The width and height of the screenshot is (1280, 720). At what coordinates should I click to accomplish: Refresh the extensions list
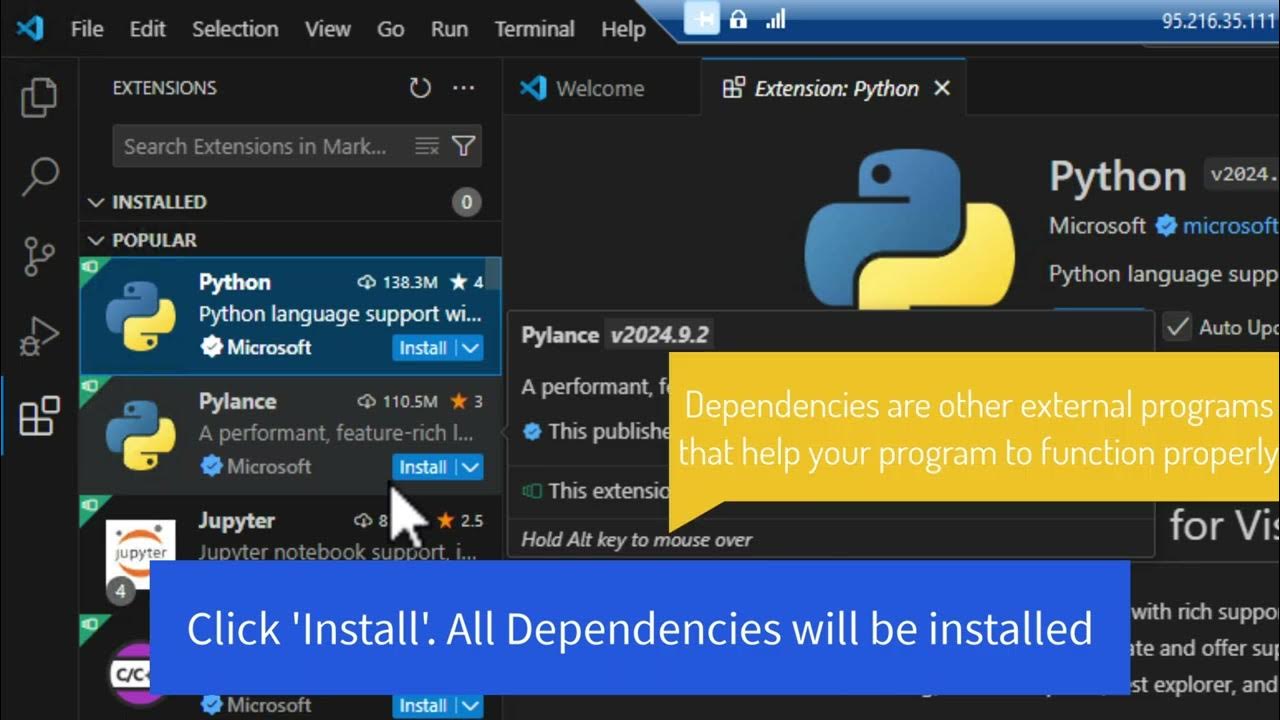[x=420, y=88]
